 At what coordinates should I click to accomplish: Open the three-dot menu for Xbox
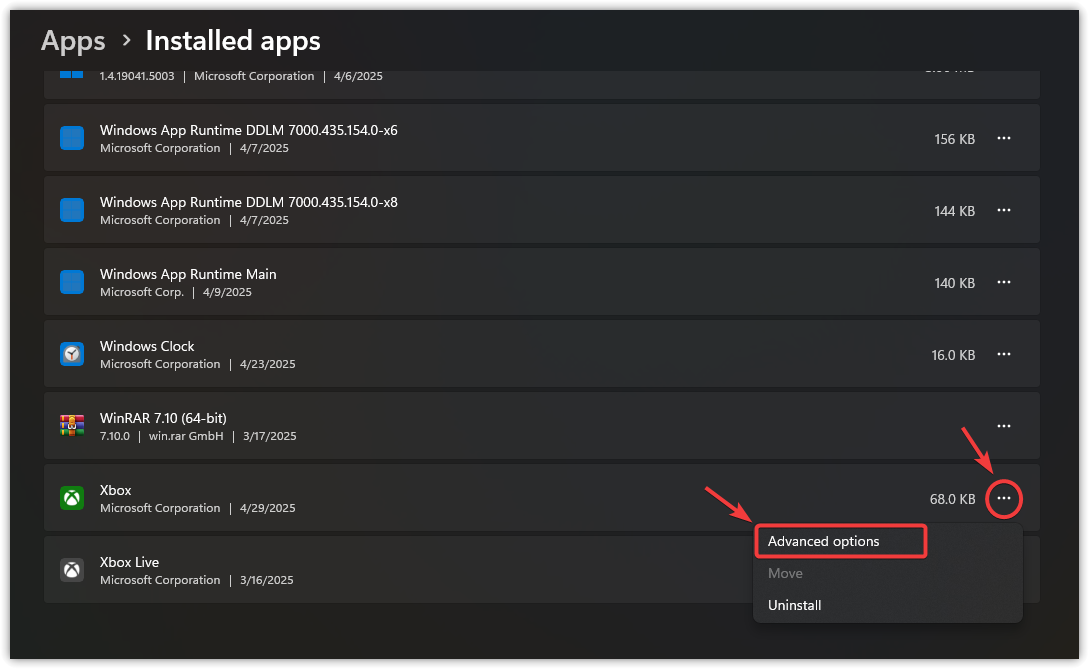coord(1004,498)
